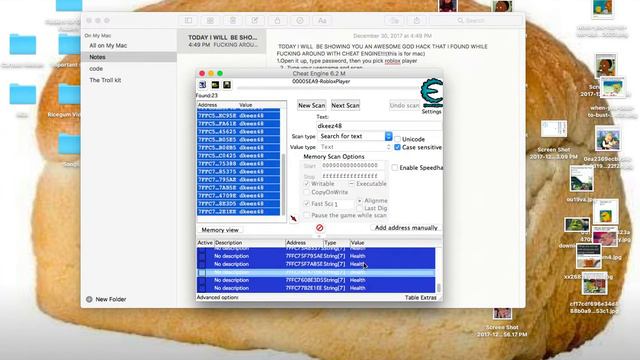Click the save floppy disk icon in Cheat Engine

click(227, 85)
